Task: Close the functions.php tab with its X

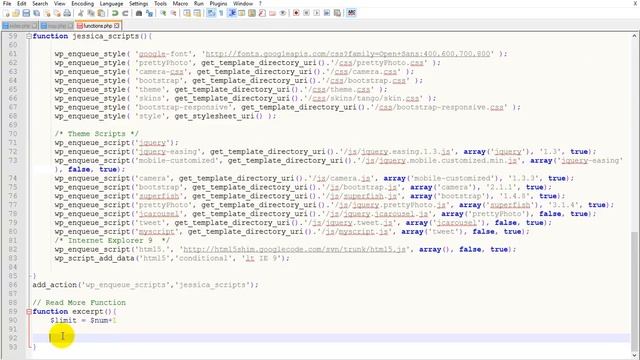Action: tap(117, 26)
